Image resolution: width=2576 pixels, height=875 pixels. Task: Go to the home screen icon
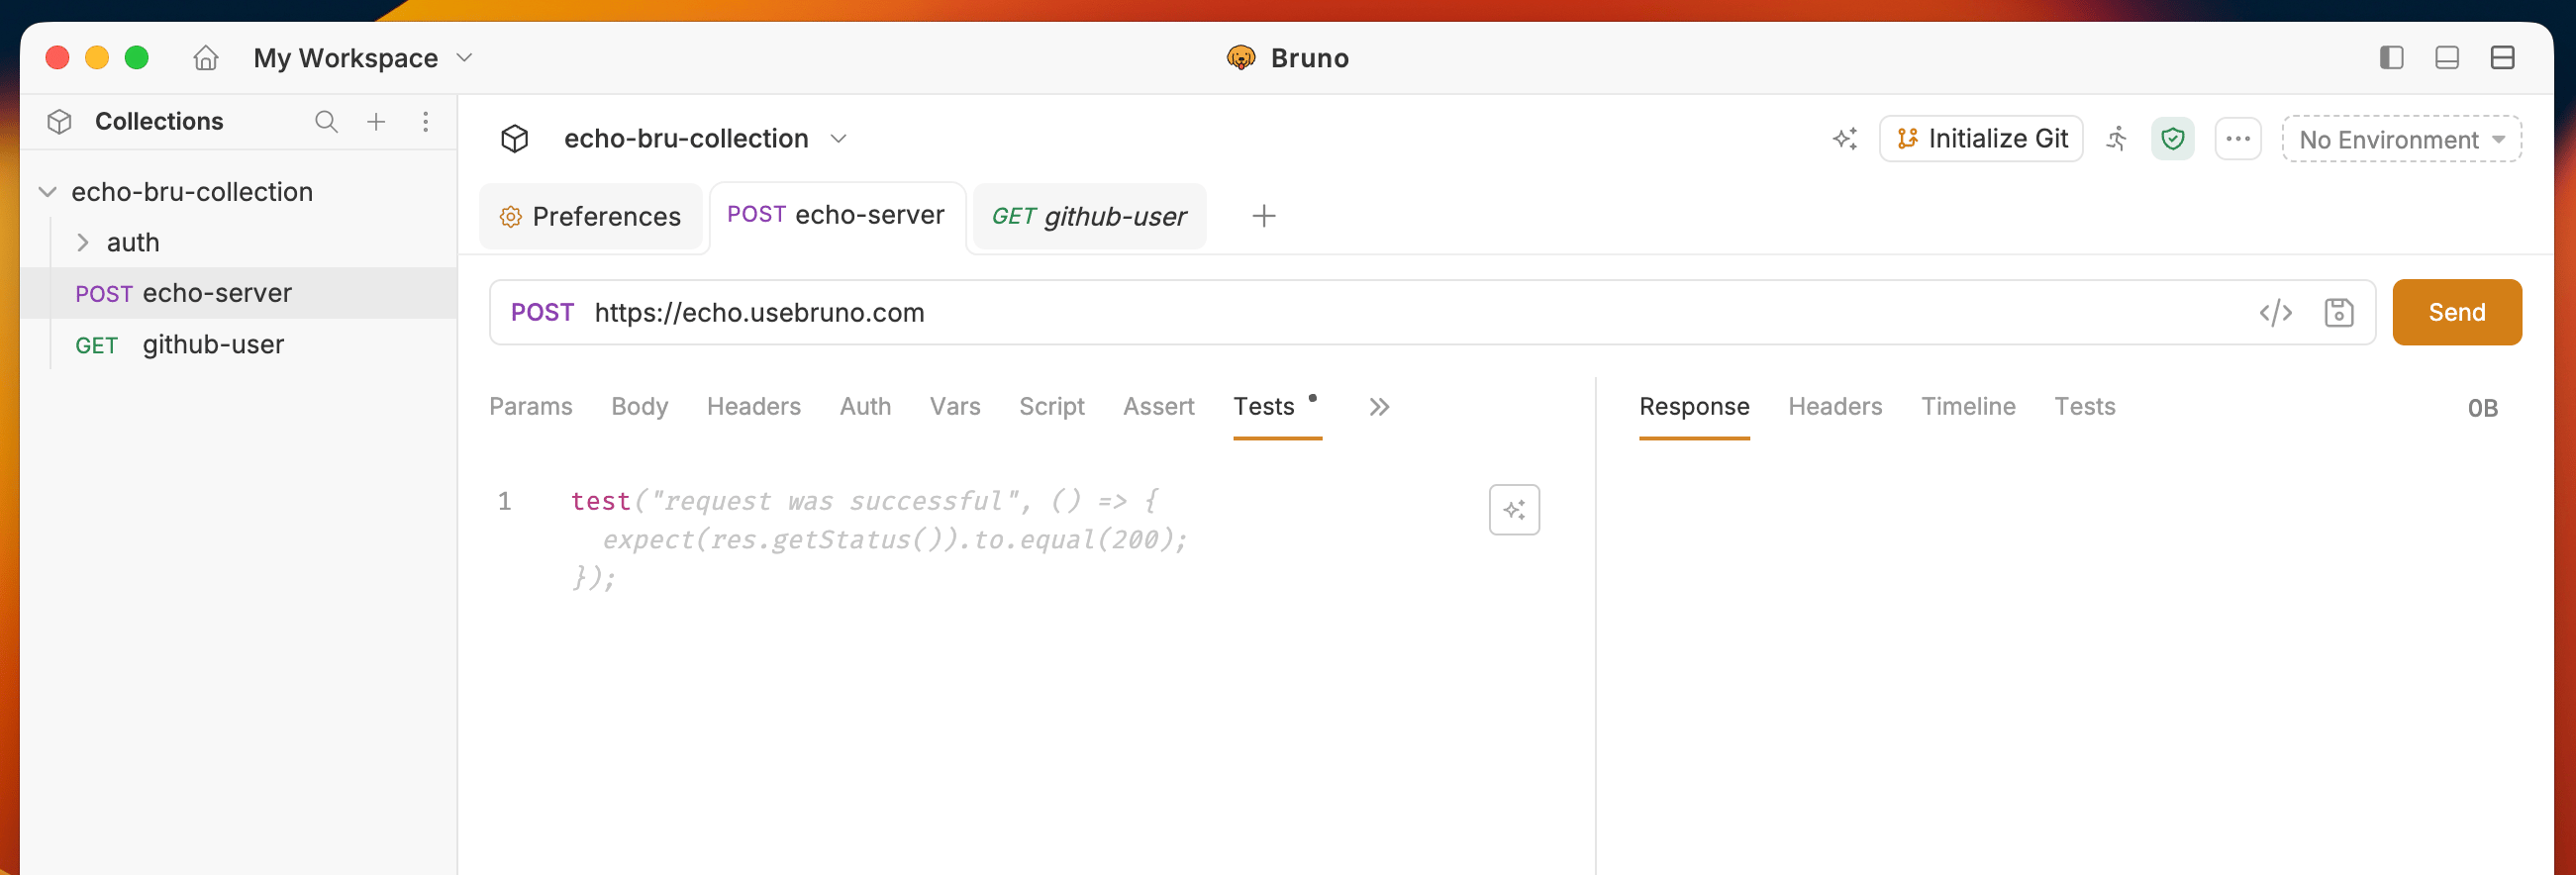tap(206, 58)
